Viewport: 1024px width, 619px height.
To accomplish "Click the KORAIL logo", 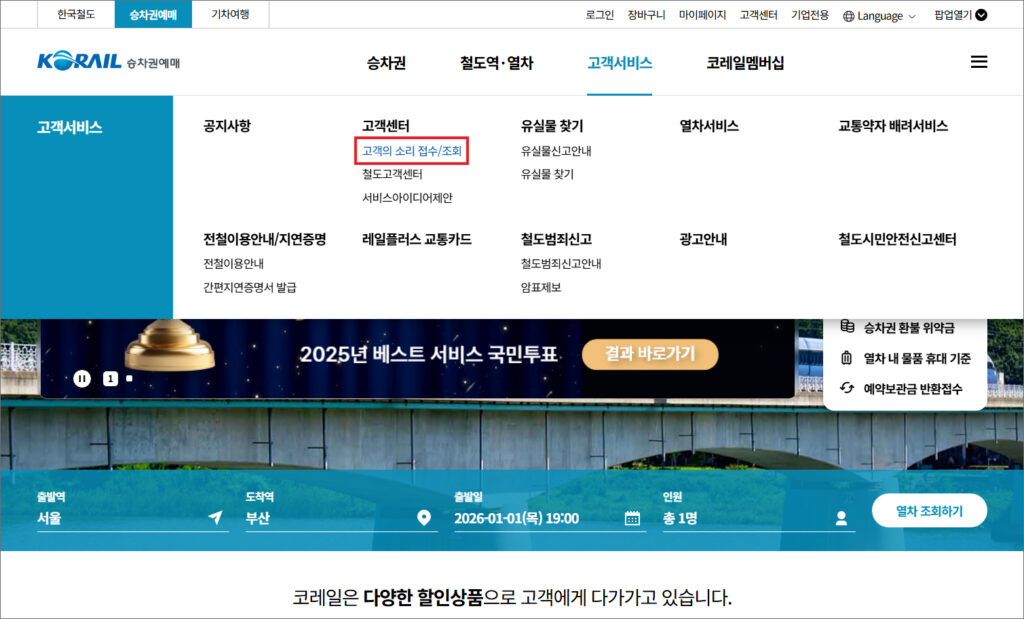I will point(80,62).
